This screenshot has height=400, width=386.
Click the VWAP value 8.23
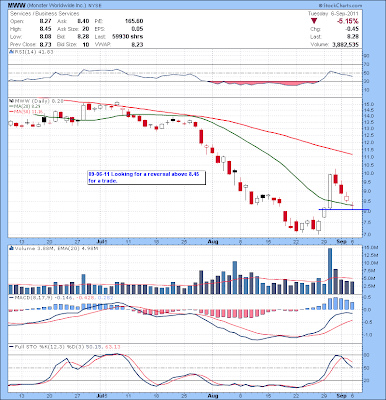click(x=137, y=44)
